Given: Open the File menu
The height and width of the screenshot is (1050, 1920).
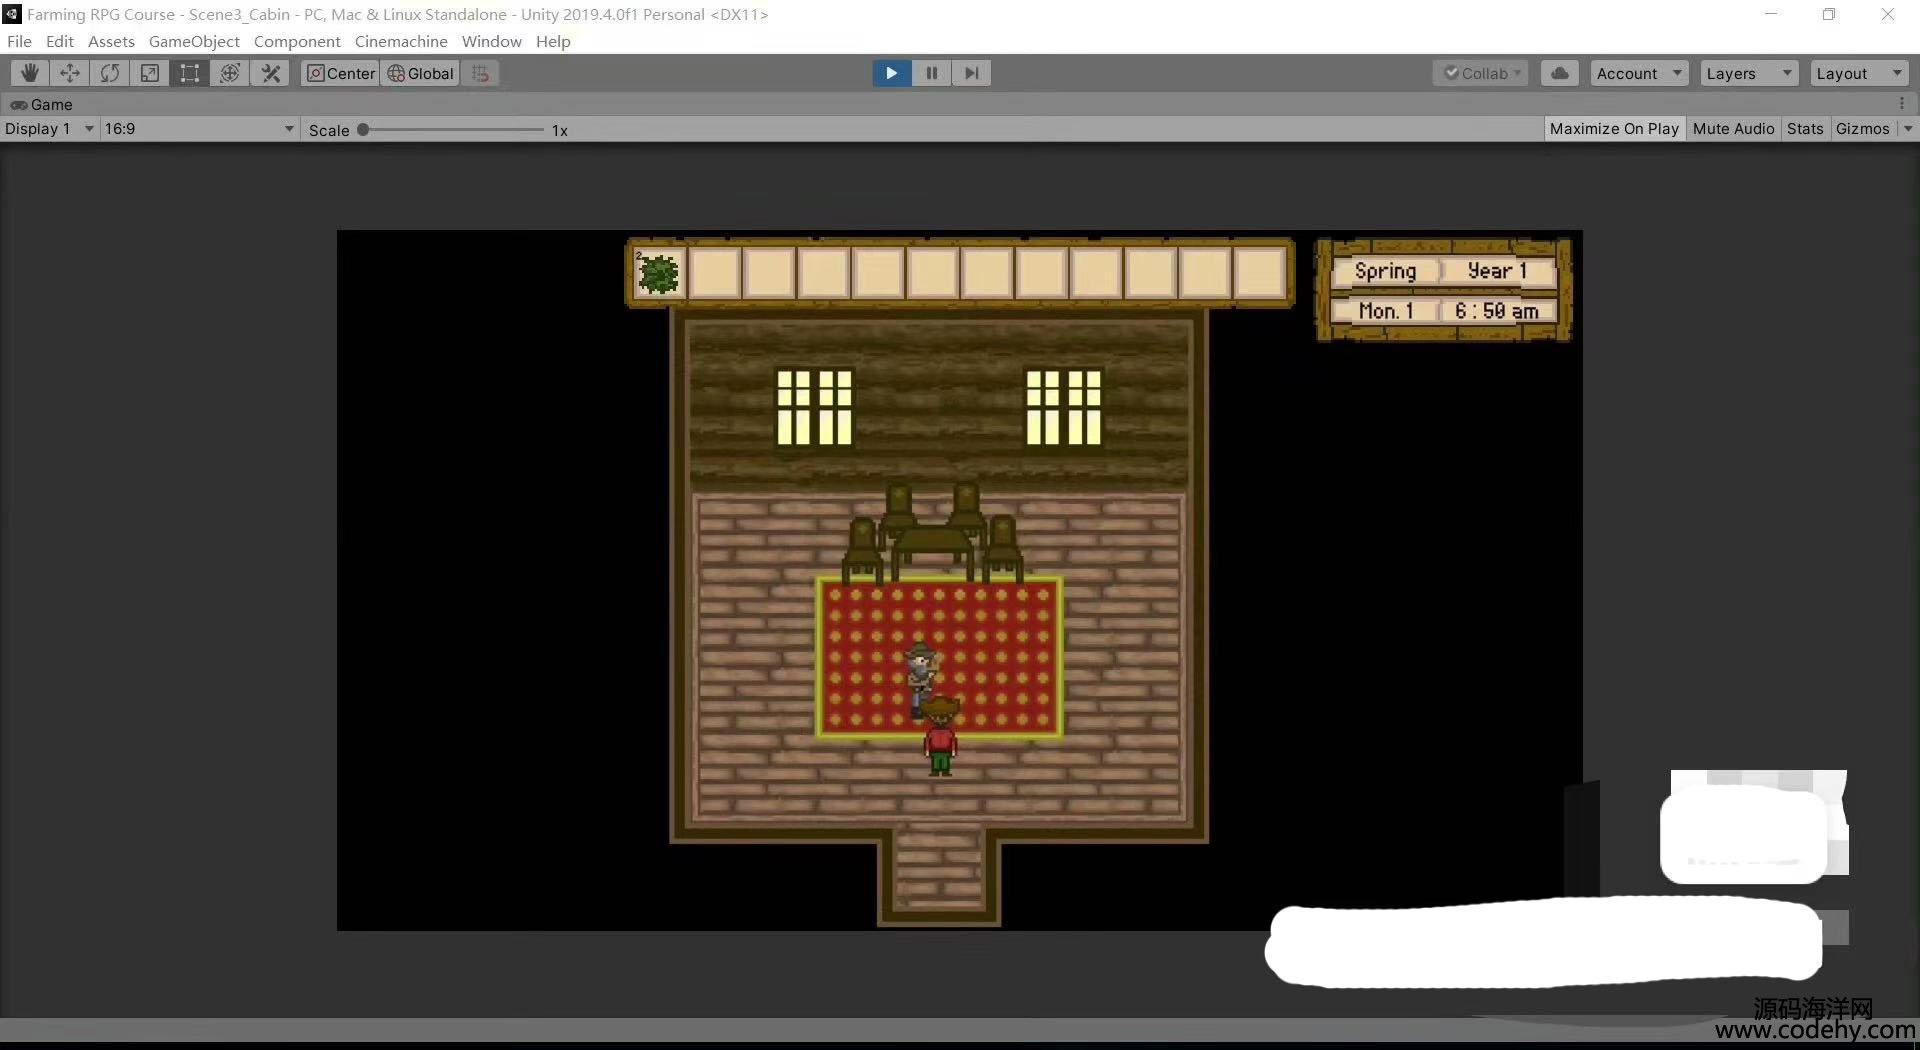Looking at the screenshot, I should coord(19,41).
